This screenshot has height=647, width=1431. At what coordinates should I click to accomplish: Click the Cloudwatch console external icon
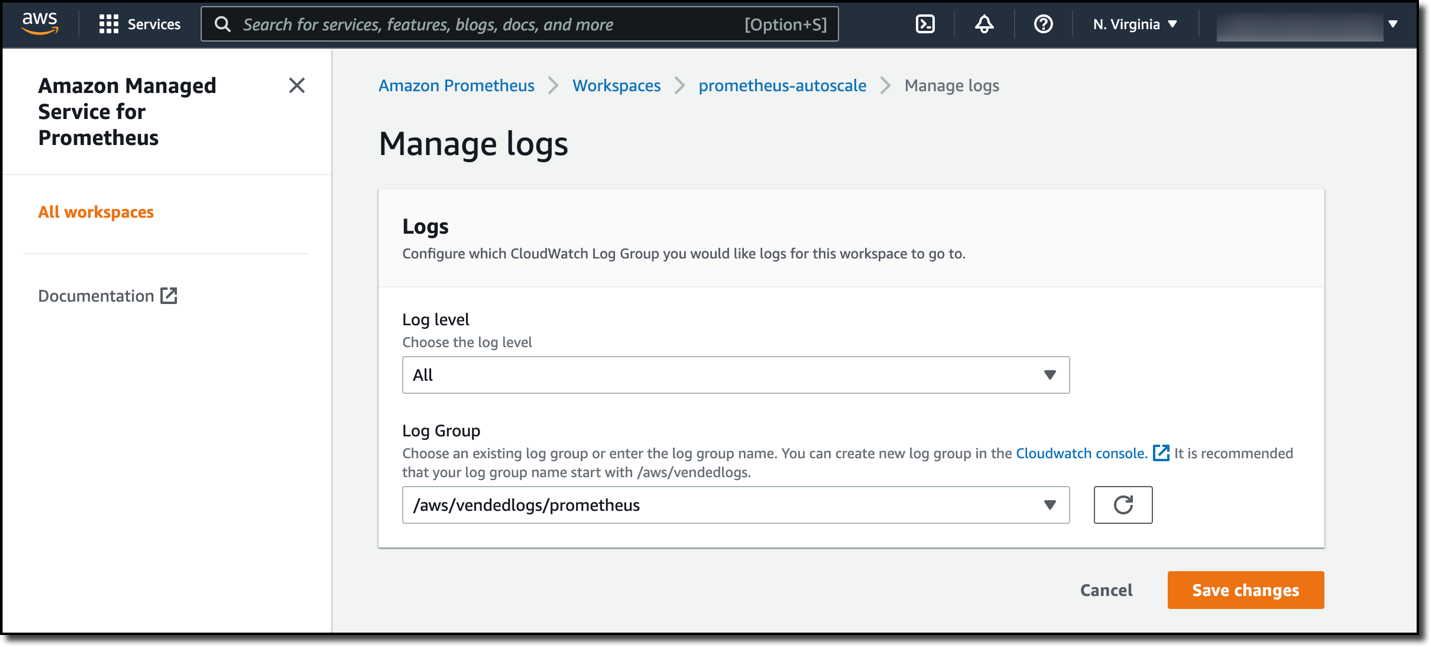(1161, 453)
